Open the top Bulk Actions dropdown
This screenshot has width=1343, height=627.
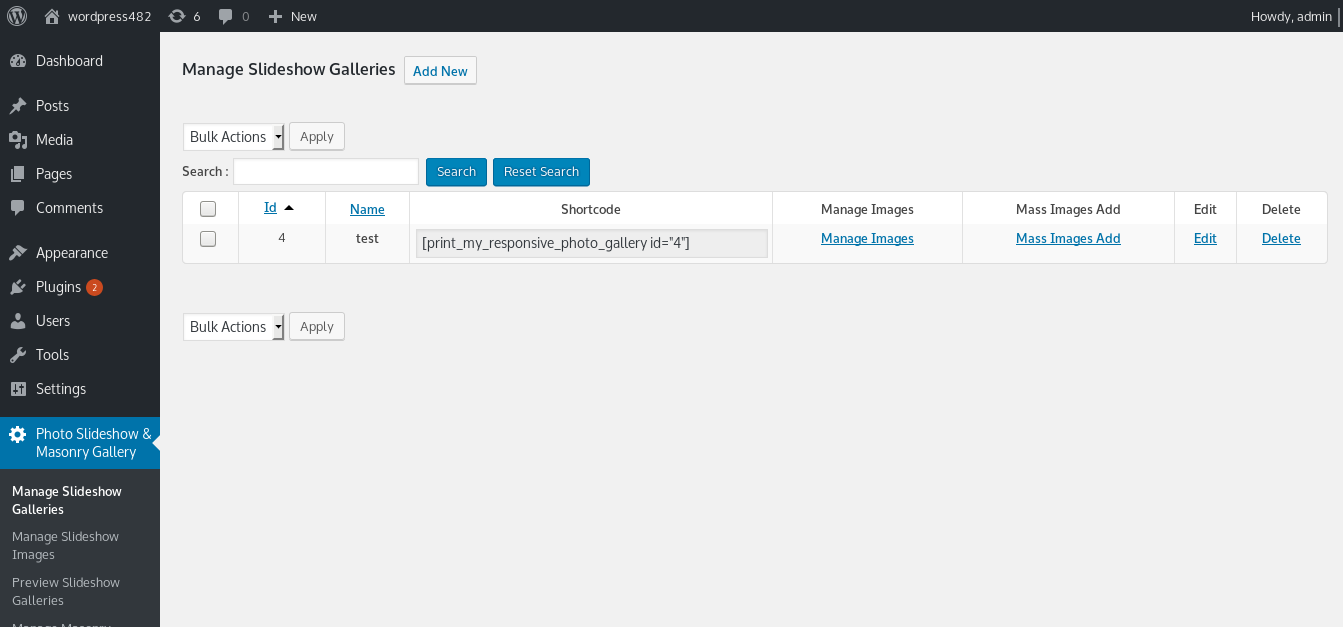(234, 137)
